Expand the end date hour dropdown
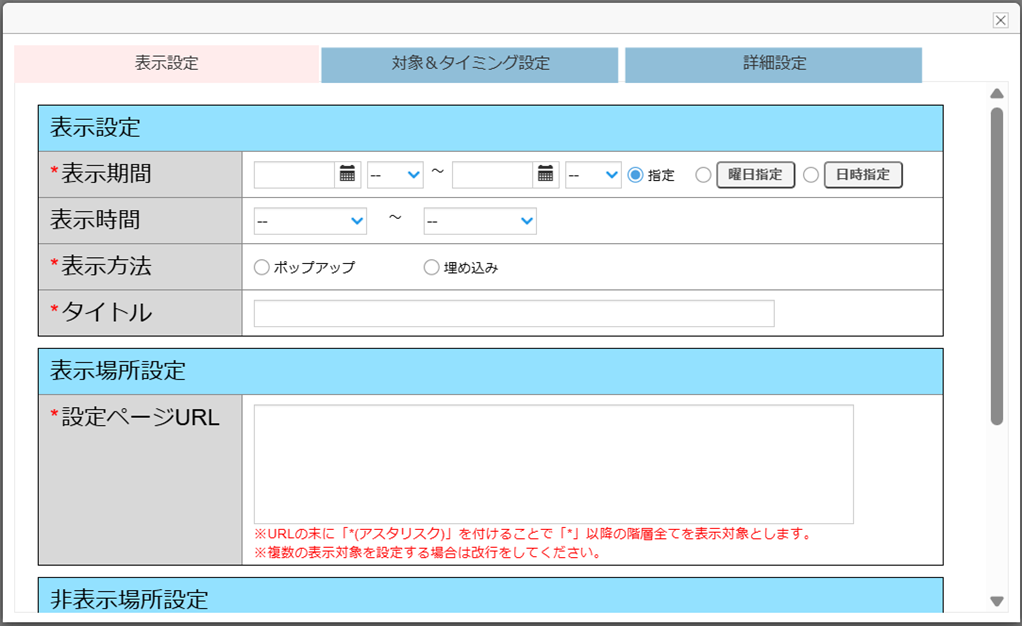Image resolution: width=1022 pixels, height=626 pixels. coord(593,175)
